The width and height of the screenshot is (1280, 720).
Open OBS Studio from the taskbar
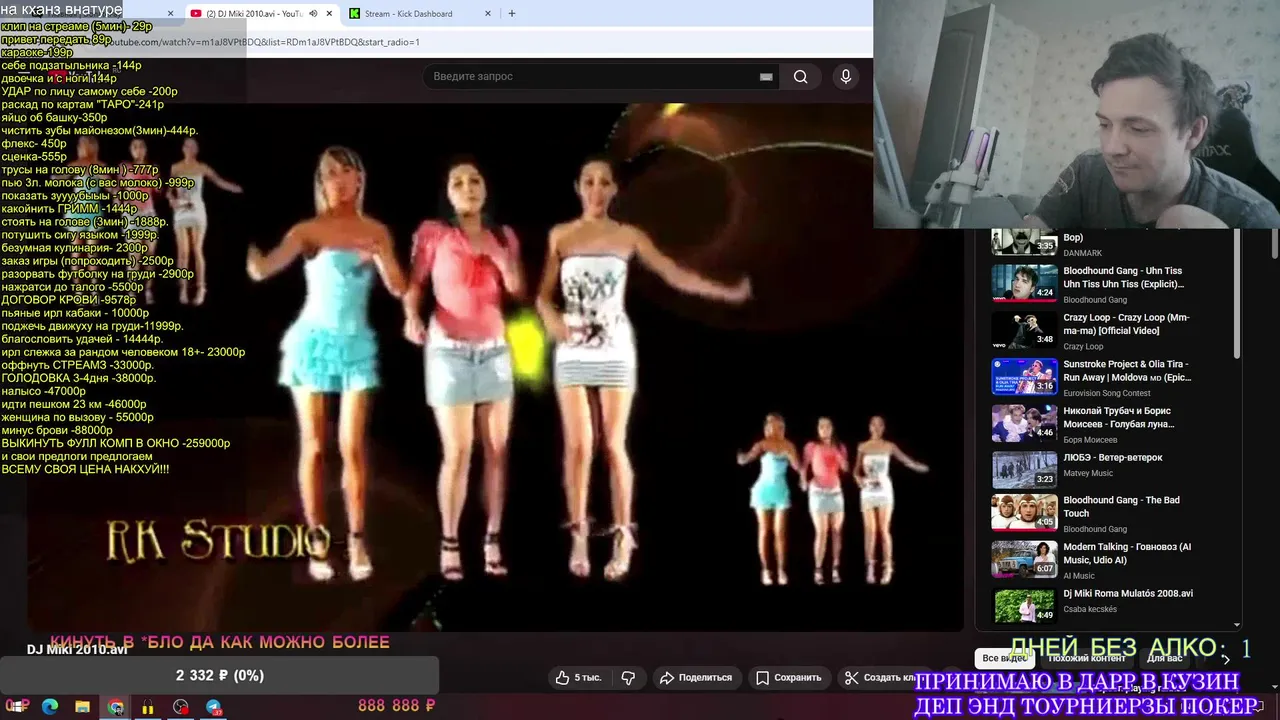click(181, 707)
